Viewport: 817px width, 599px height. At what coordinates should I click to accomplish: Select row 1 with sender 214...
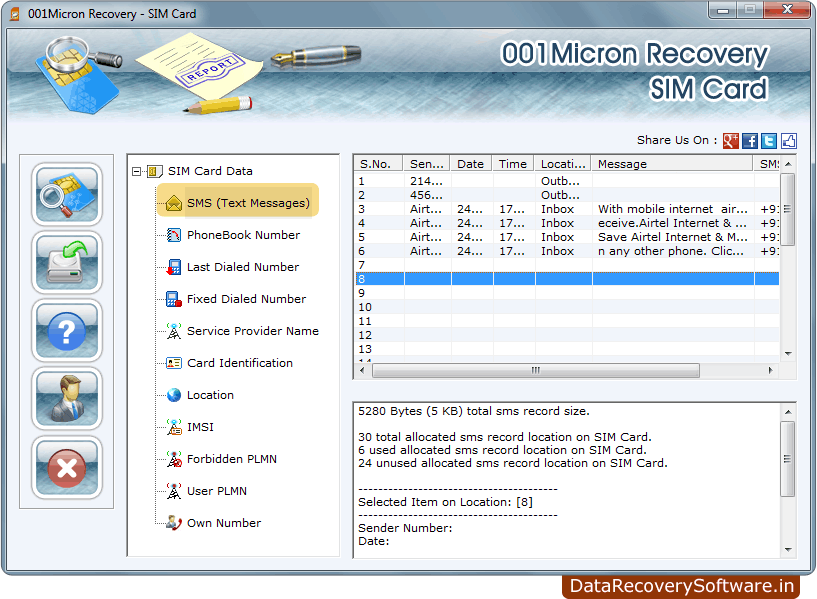[x=567, y=181]
